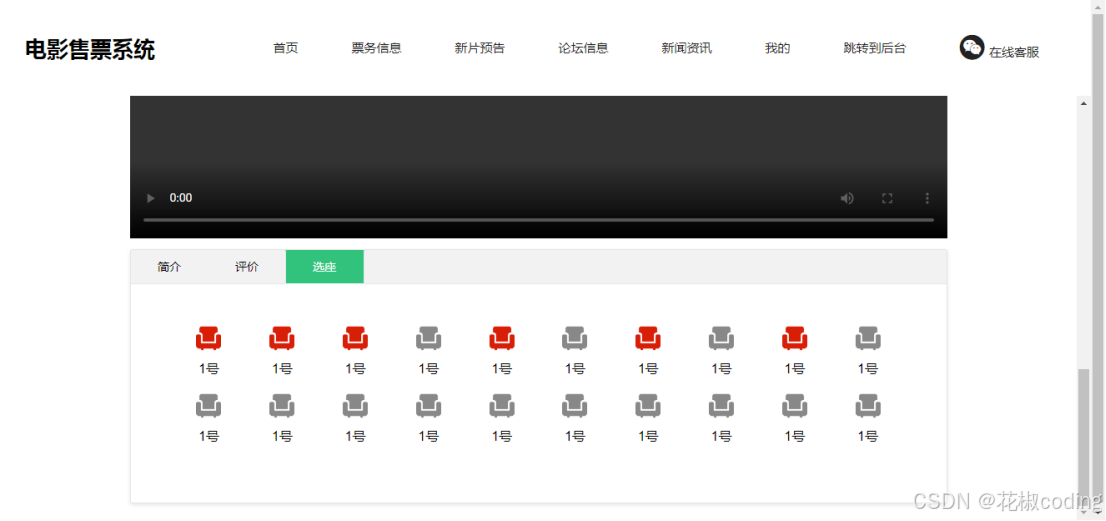Switch to the 评价 tab
The width and height of the screenshot is (1106, 521).
pyautogui.click(x=247, y=266)
